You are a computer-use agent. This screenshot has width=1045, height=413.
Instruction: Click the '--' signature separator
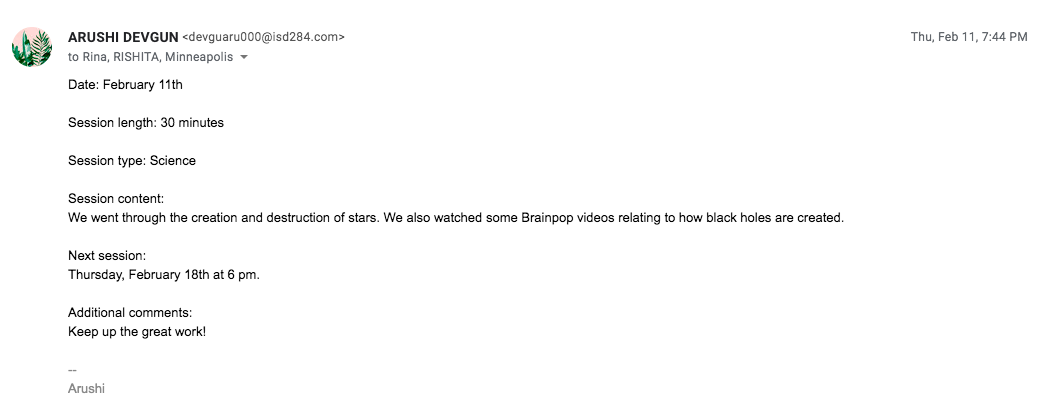coord(73,369)
